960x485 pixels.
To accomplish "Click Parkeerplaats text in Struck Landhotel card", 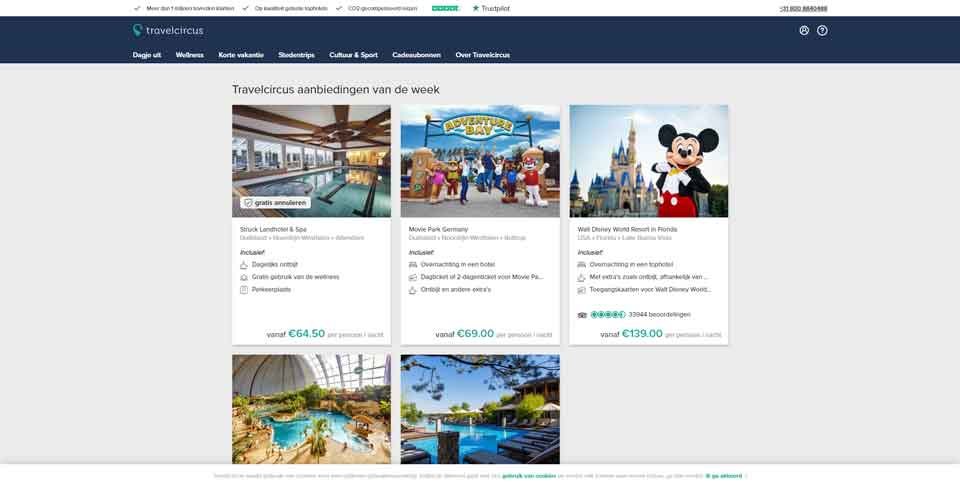I will click(271, 290).
